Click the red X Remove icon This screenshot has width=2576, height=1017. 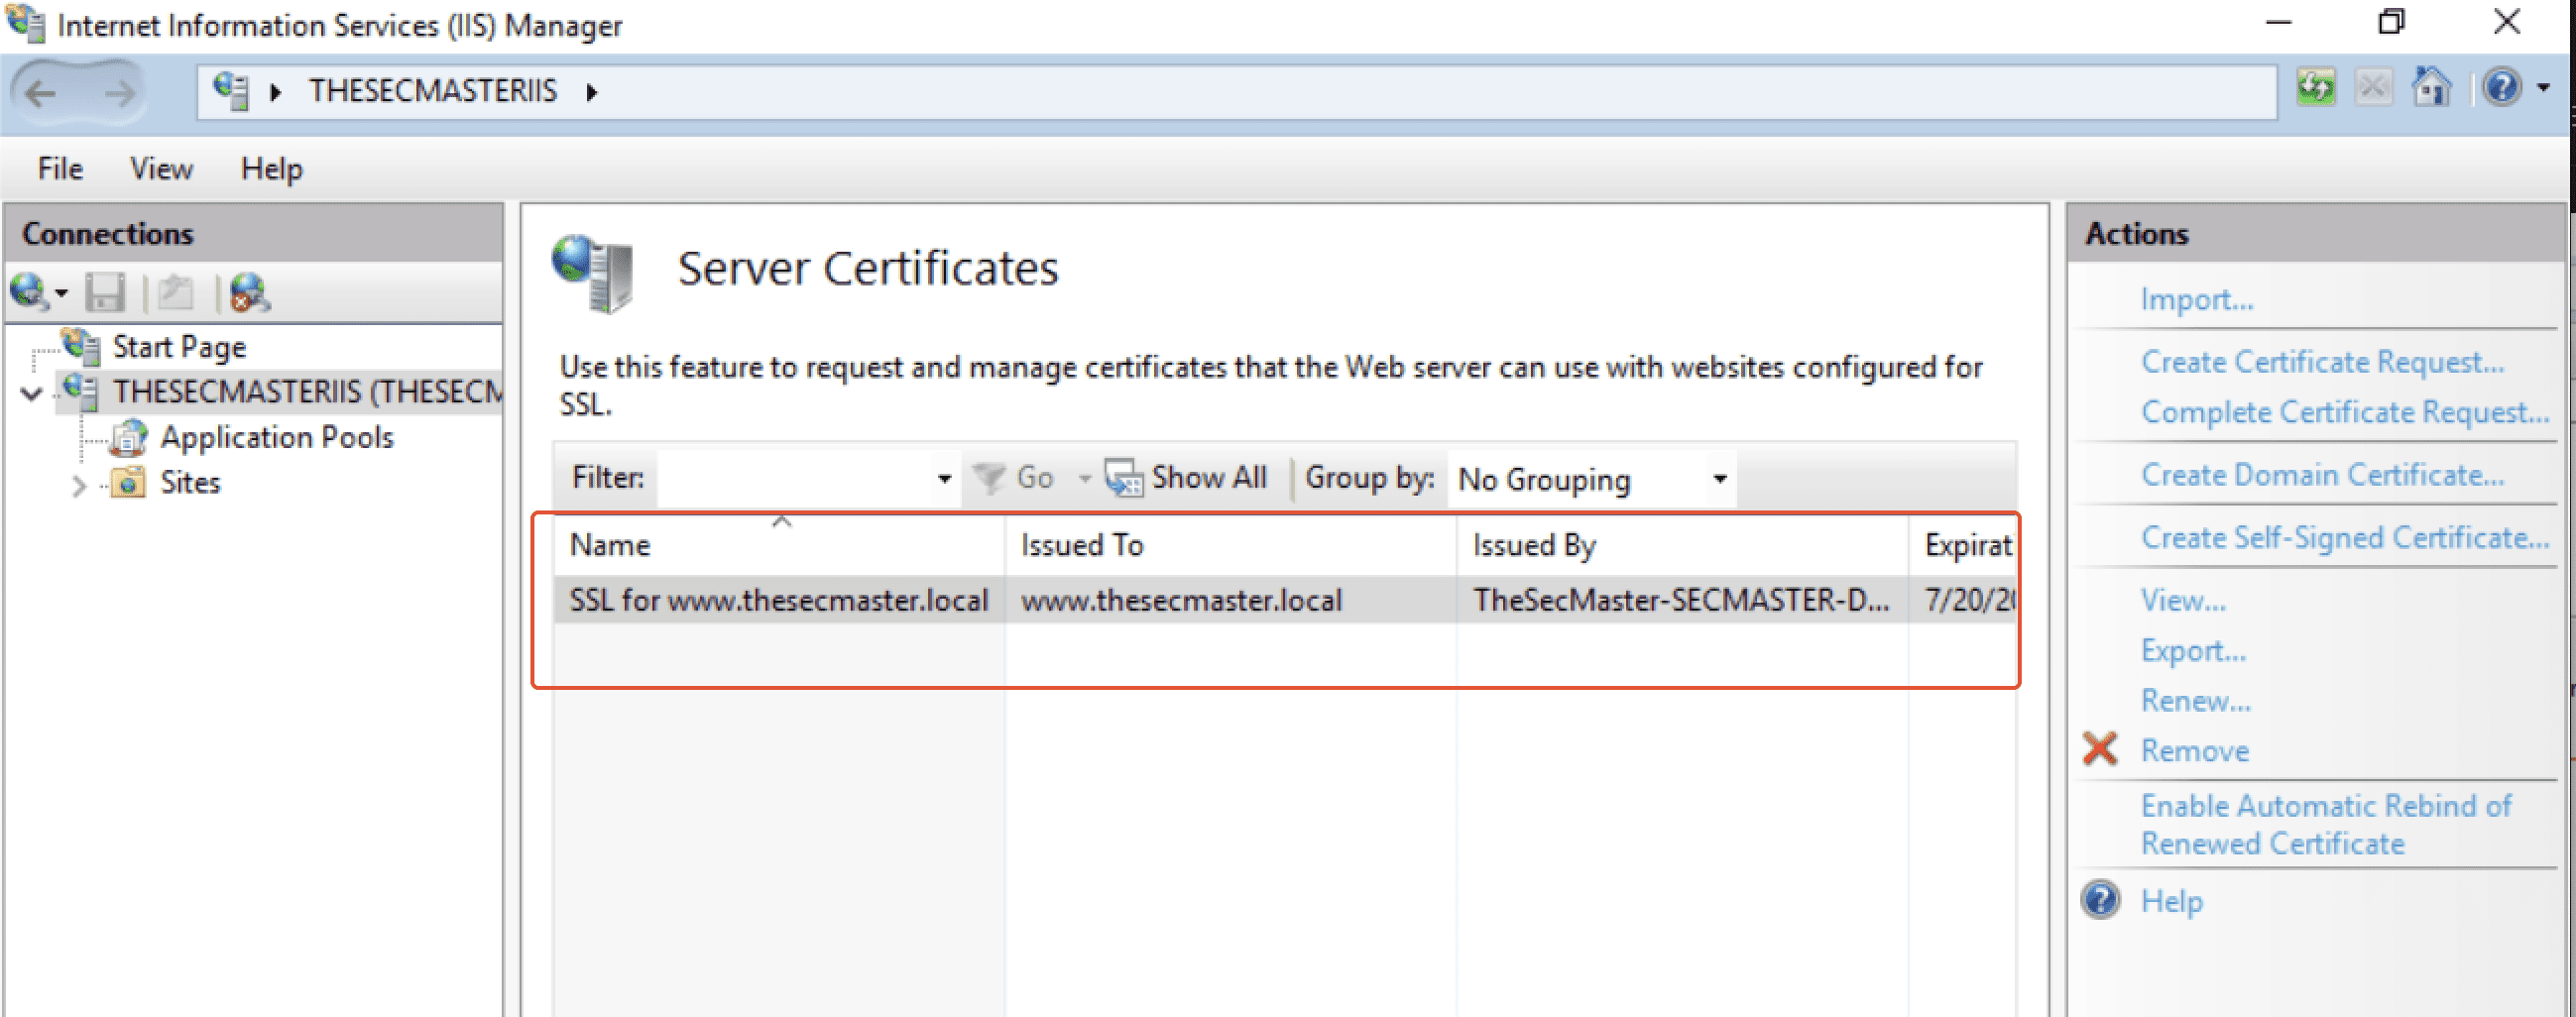point(2099,749)
